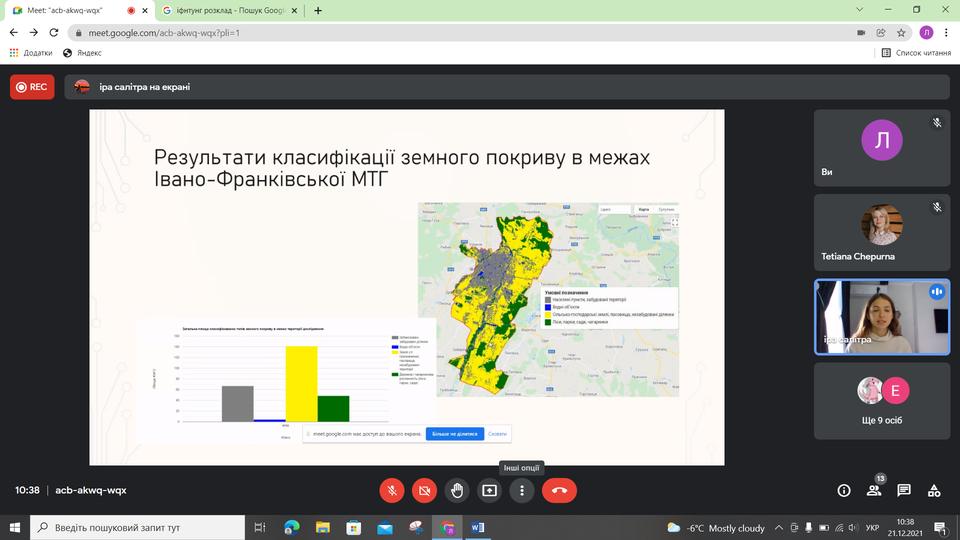This screenshot has height=540, width=960.
Task: Raise hand in the meeting
Action: click(457, 490)
